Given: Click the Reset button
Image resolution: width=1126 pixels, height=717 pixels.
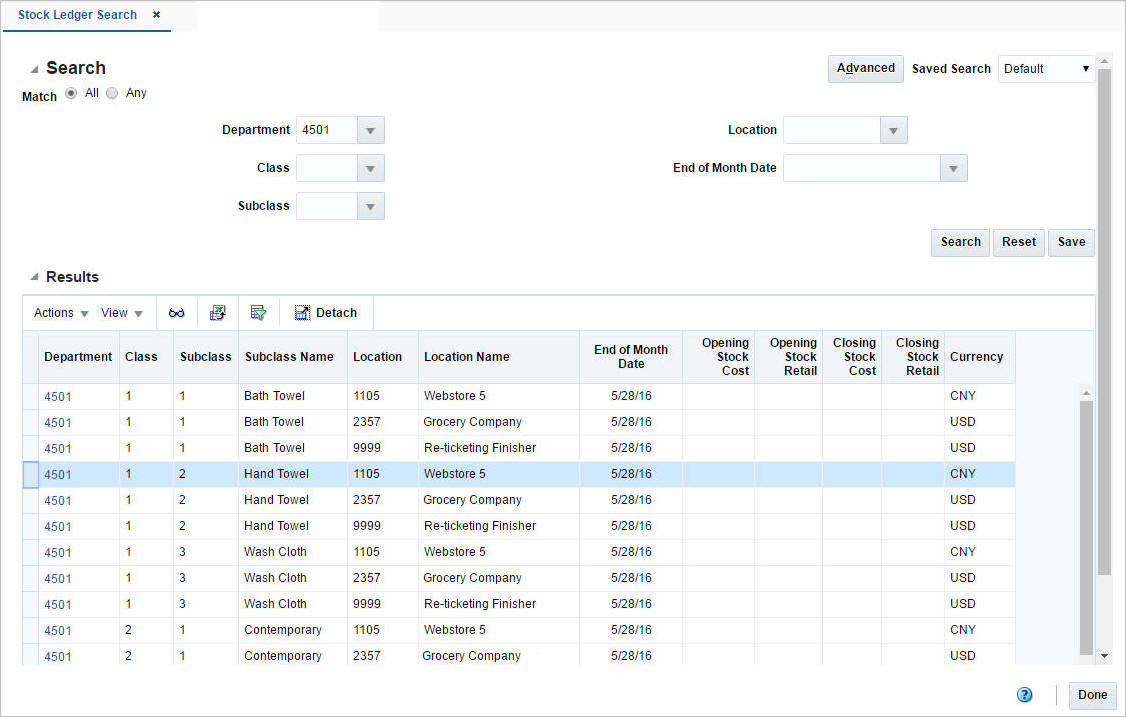Looking at the screenshot, I should (1018, 242).
